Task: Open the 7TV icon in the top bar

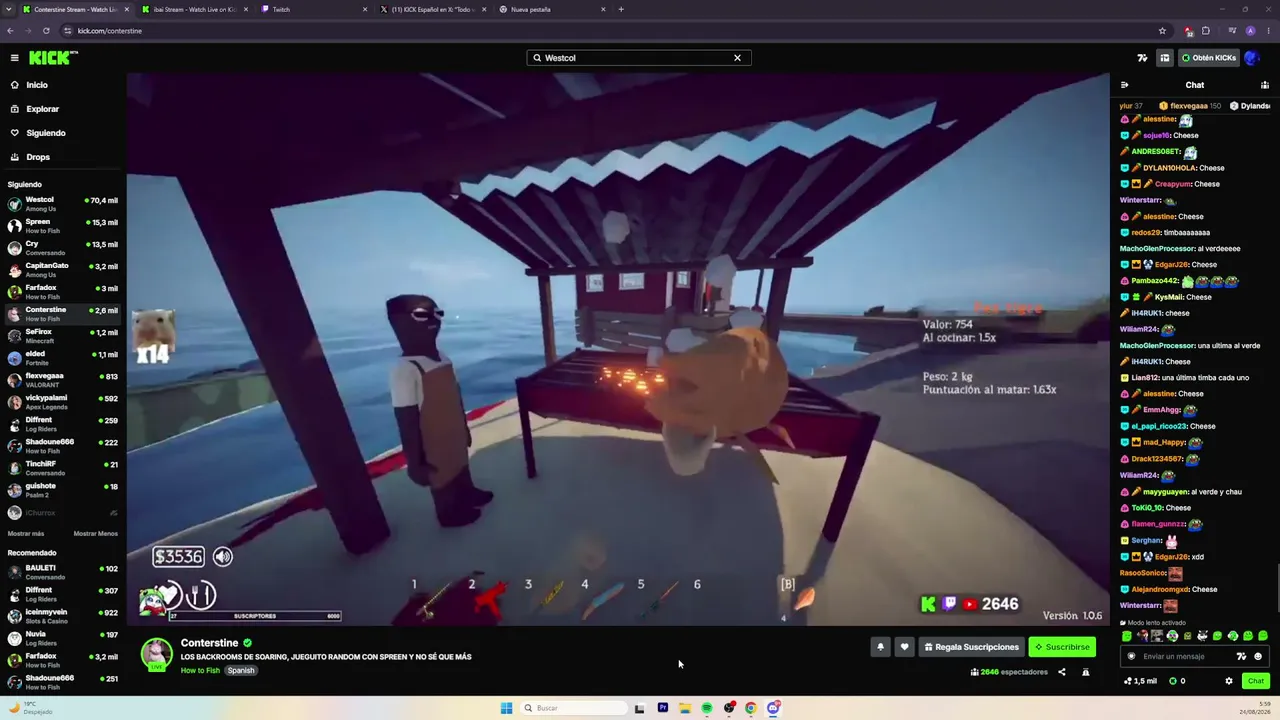Action: (1143, 58)
